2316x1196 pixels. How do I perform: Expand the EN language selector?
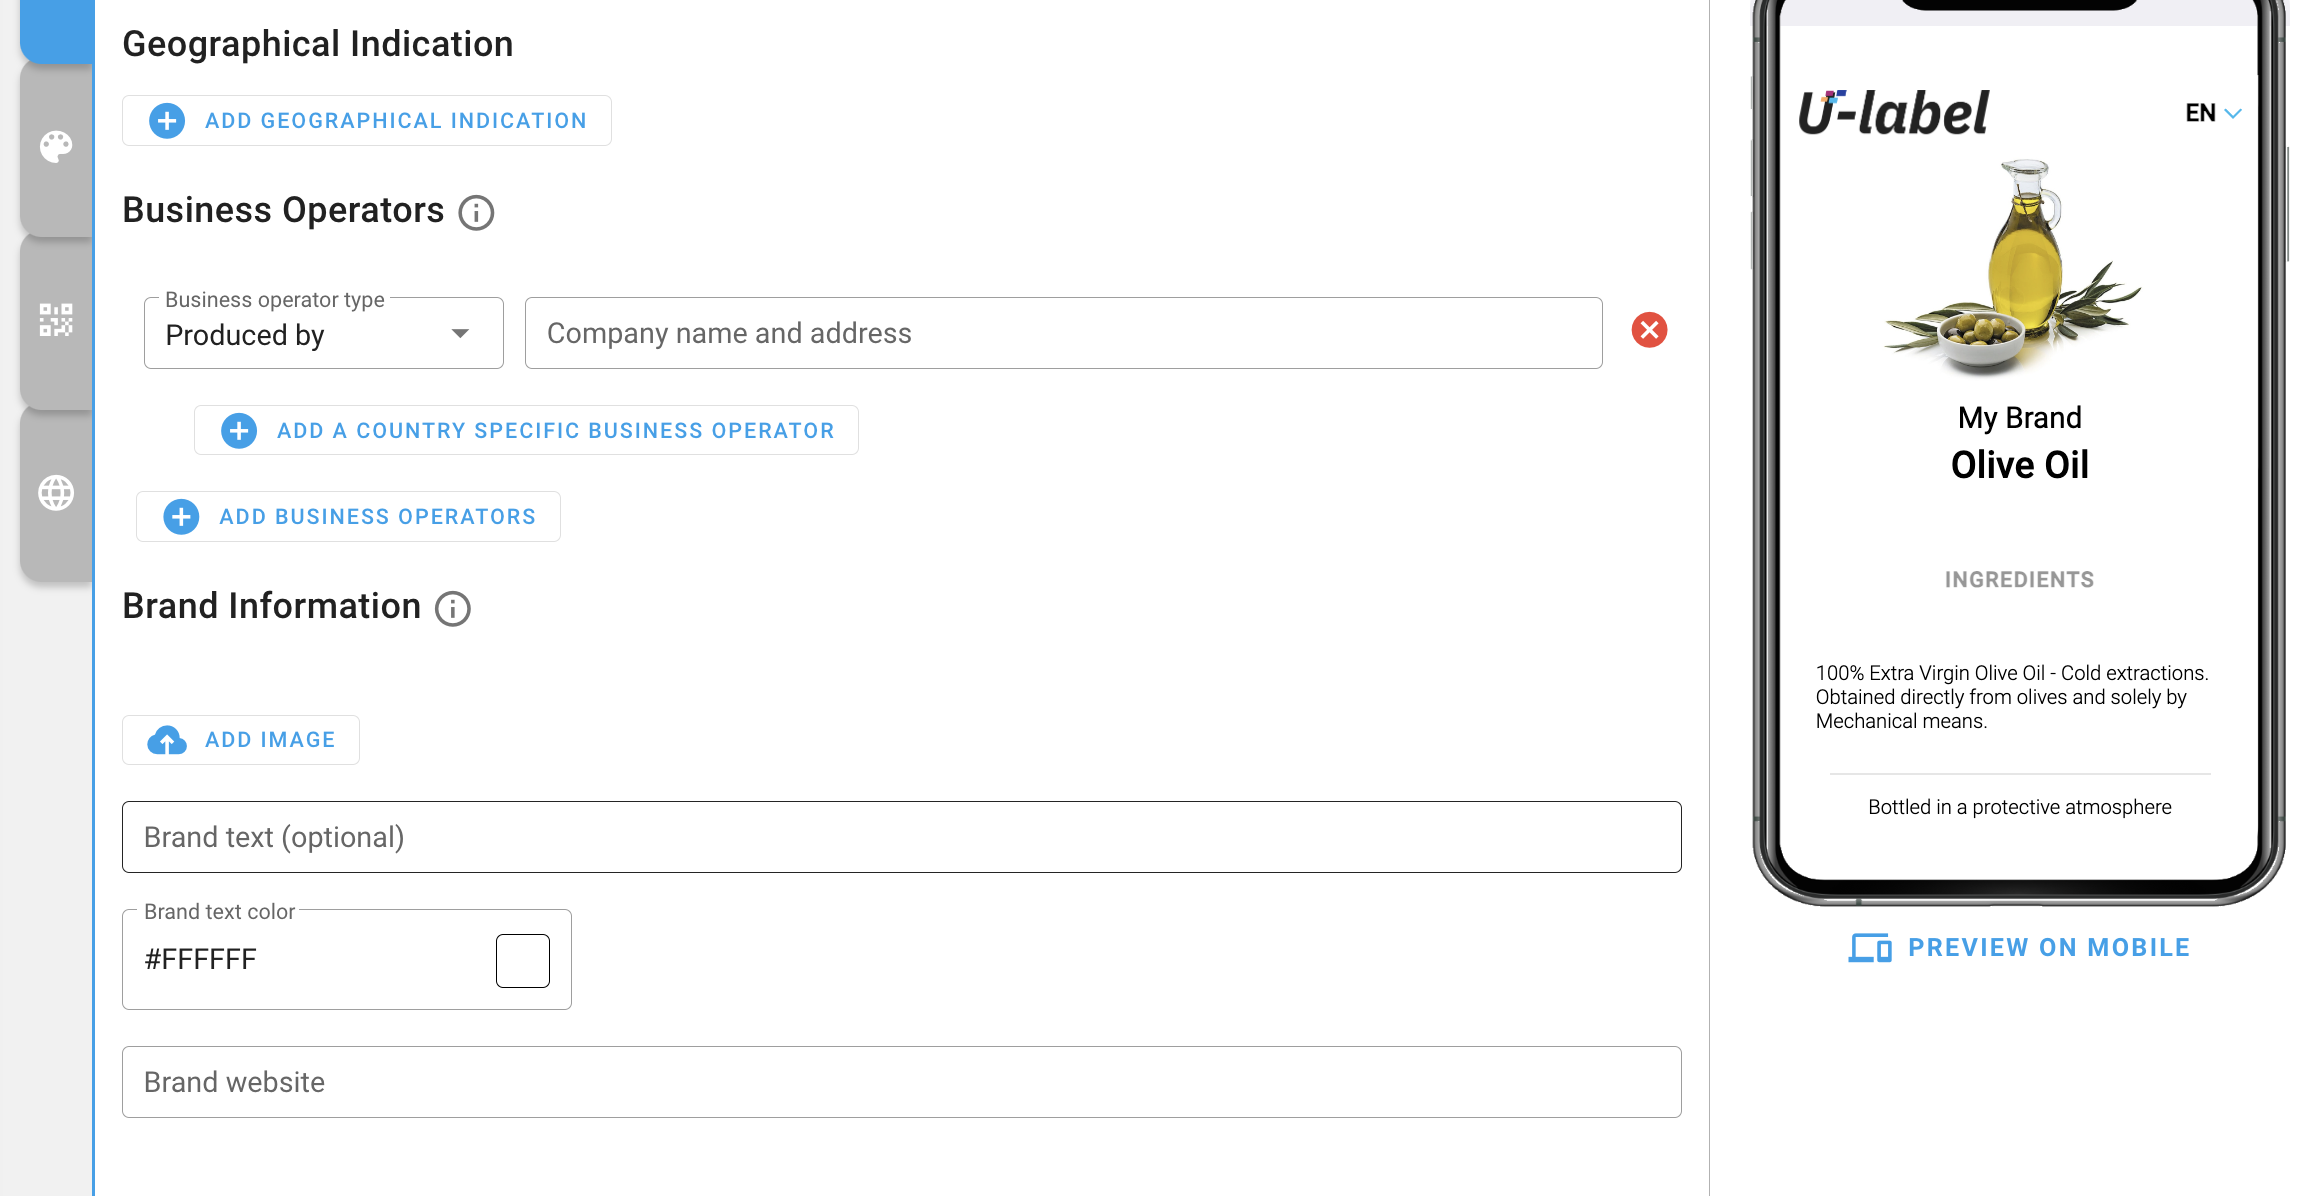pos(2212,113)
